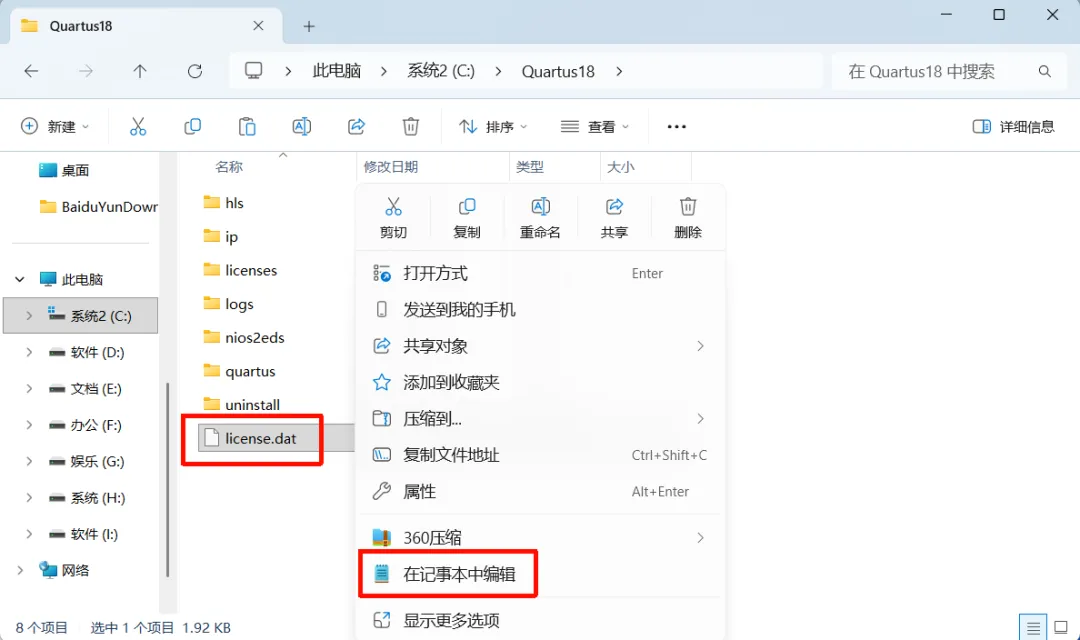Click 此电脑 in the address breadcrumb

[337, 71]
